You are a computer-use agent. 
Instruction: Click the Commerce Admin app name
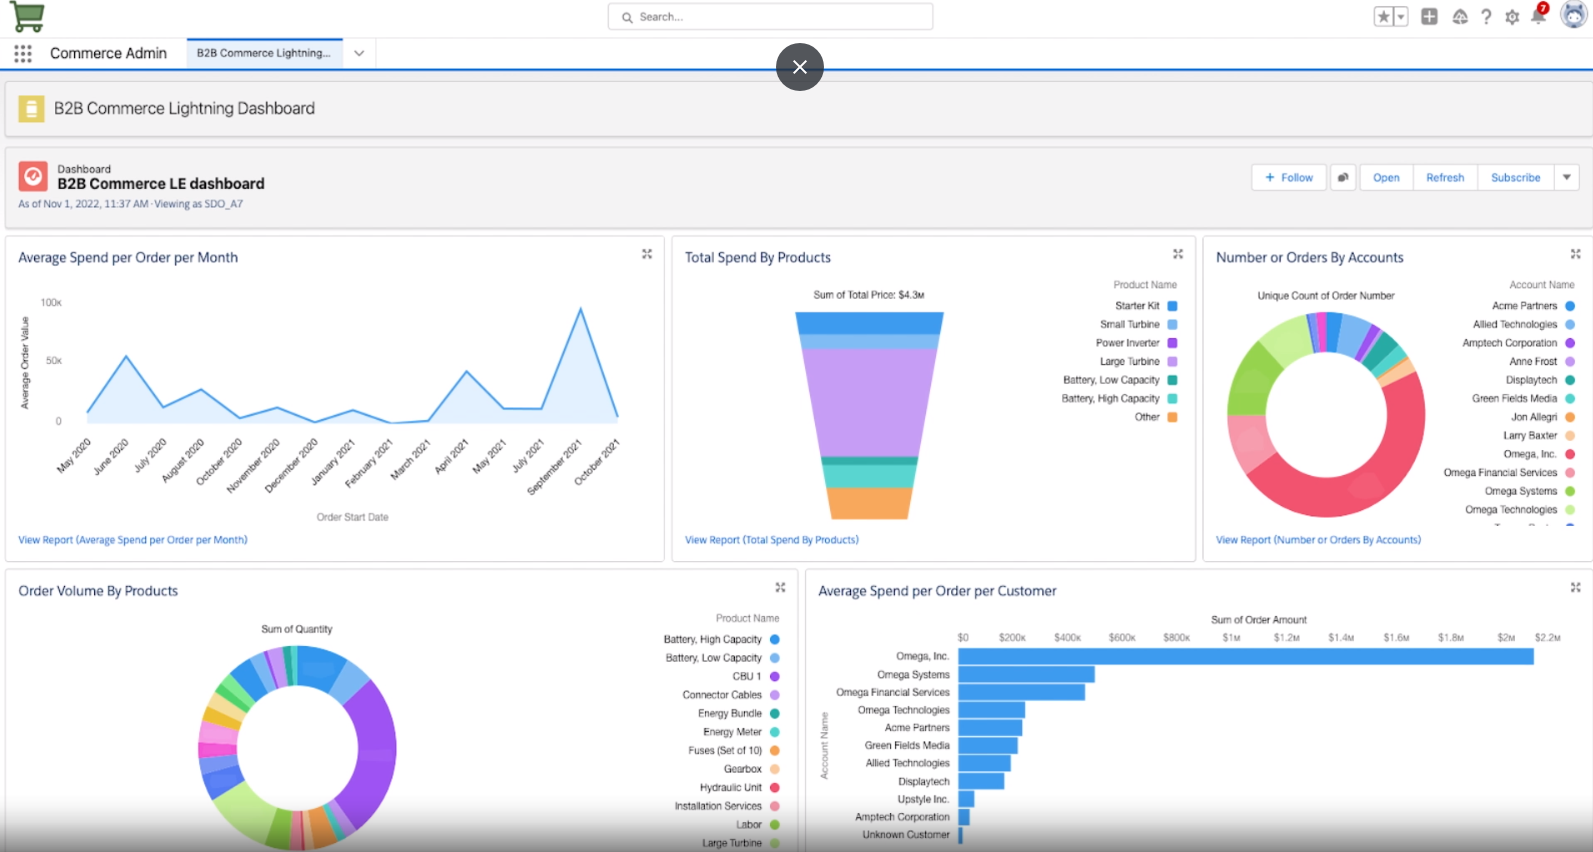[108, 53]
